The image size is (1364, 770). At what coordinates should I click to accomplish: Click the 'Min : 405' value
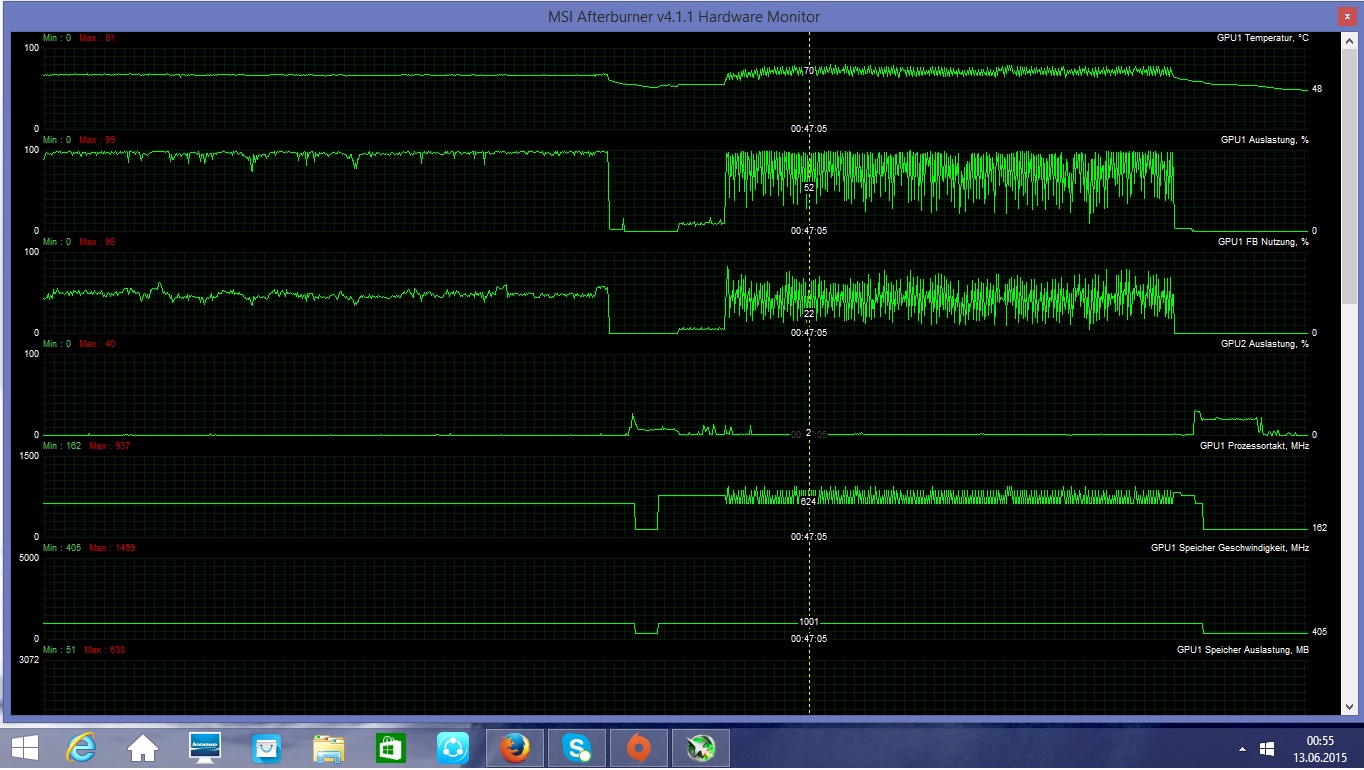(x=63, y=548)
